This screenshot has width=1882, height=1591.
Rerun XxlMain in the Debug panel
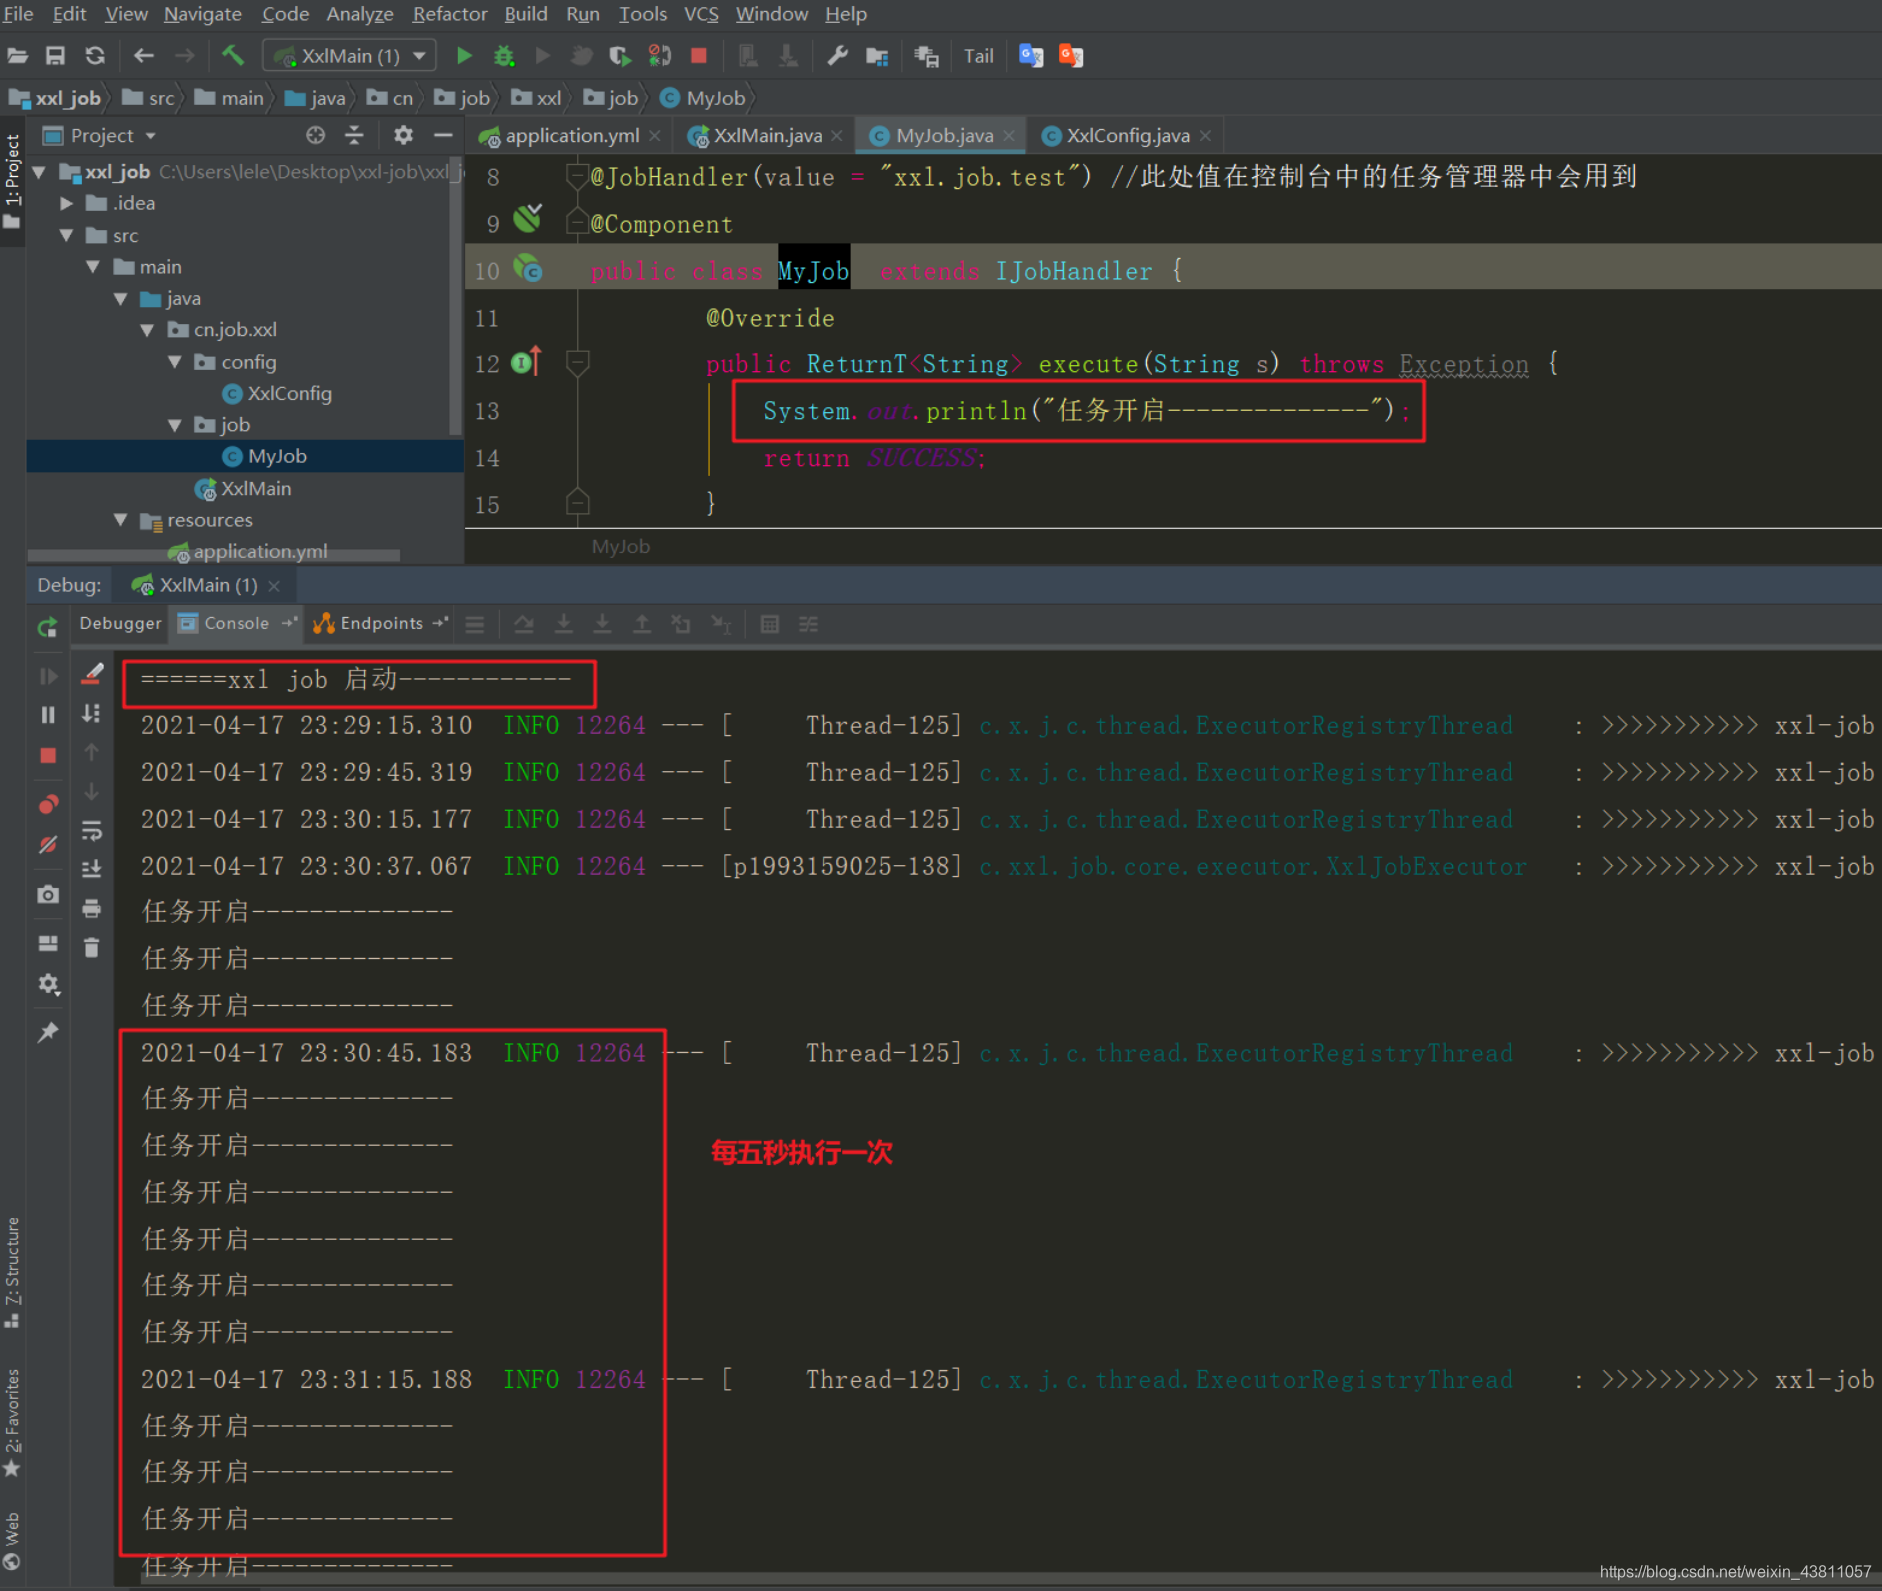click(47, 627)
